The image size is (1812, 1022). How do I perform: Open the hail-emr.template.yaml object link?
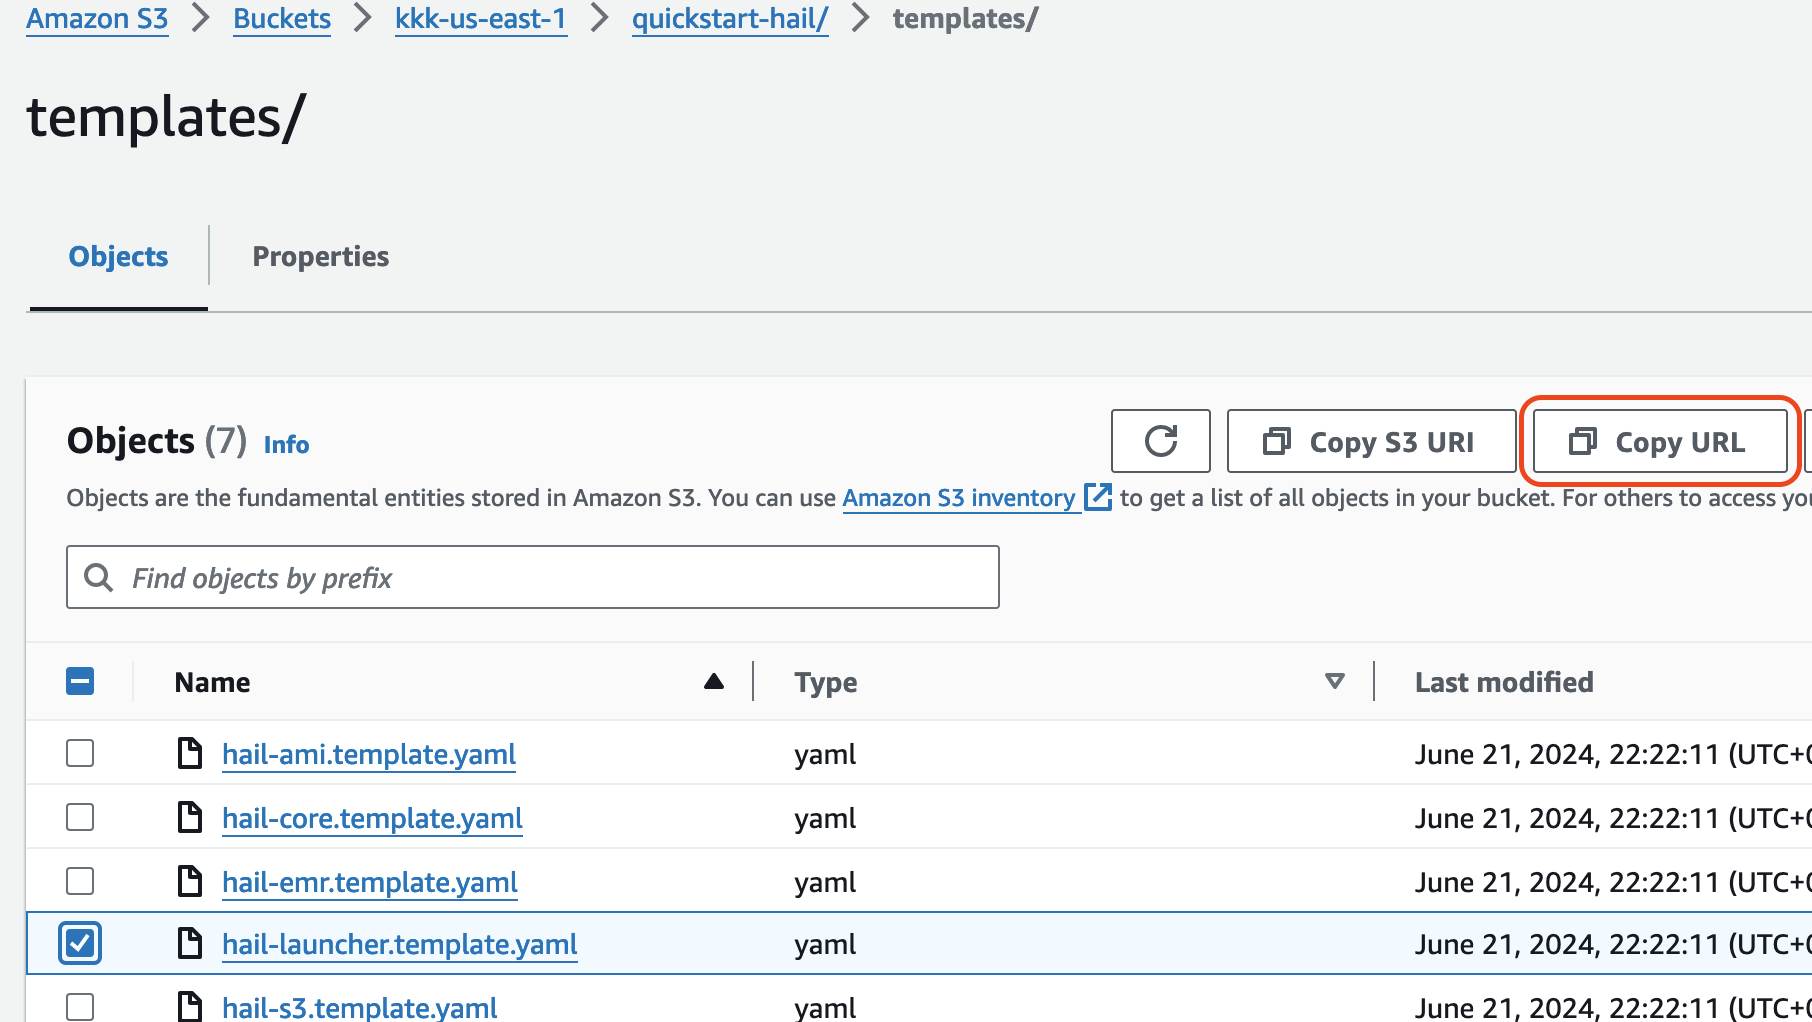point(370,881)
